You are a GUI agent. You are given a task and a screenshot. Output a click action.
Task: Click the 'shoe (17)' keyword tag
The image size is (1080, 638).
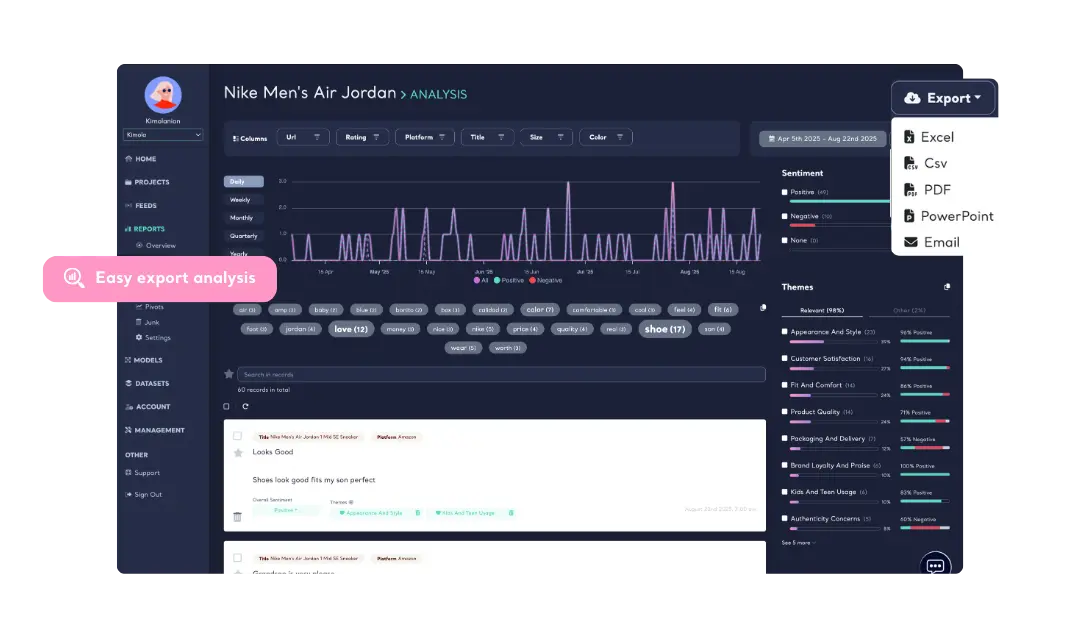[665, 329]
